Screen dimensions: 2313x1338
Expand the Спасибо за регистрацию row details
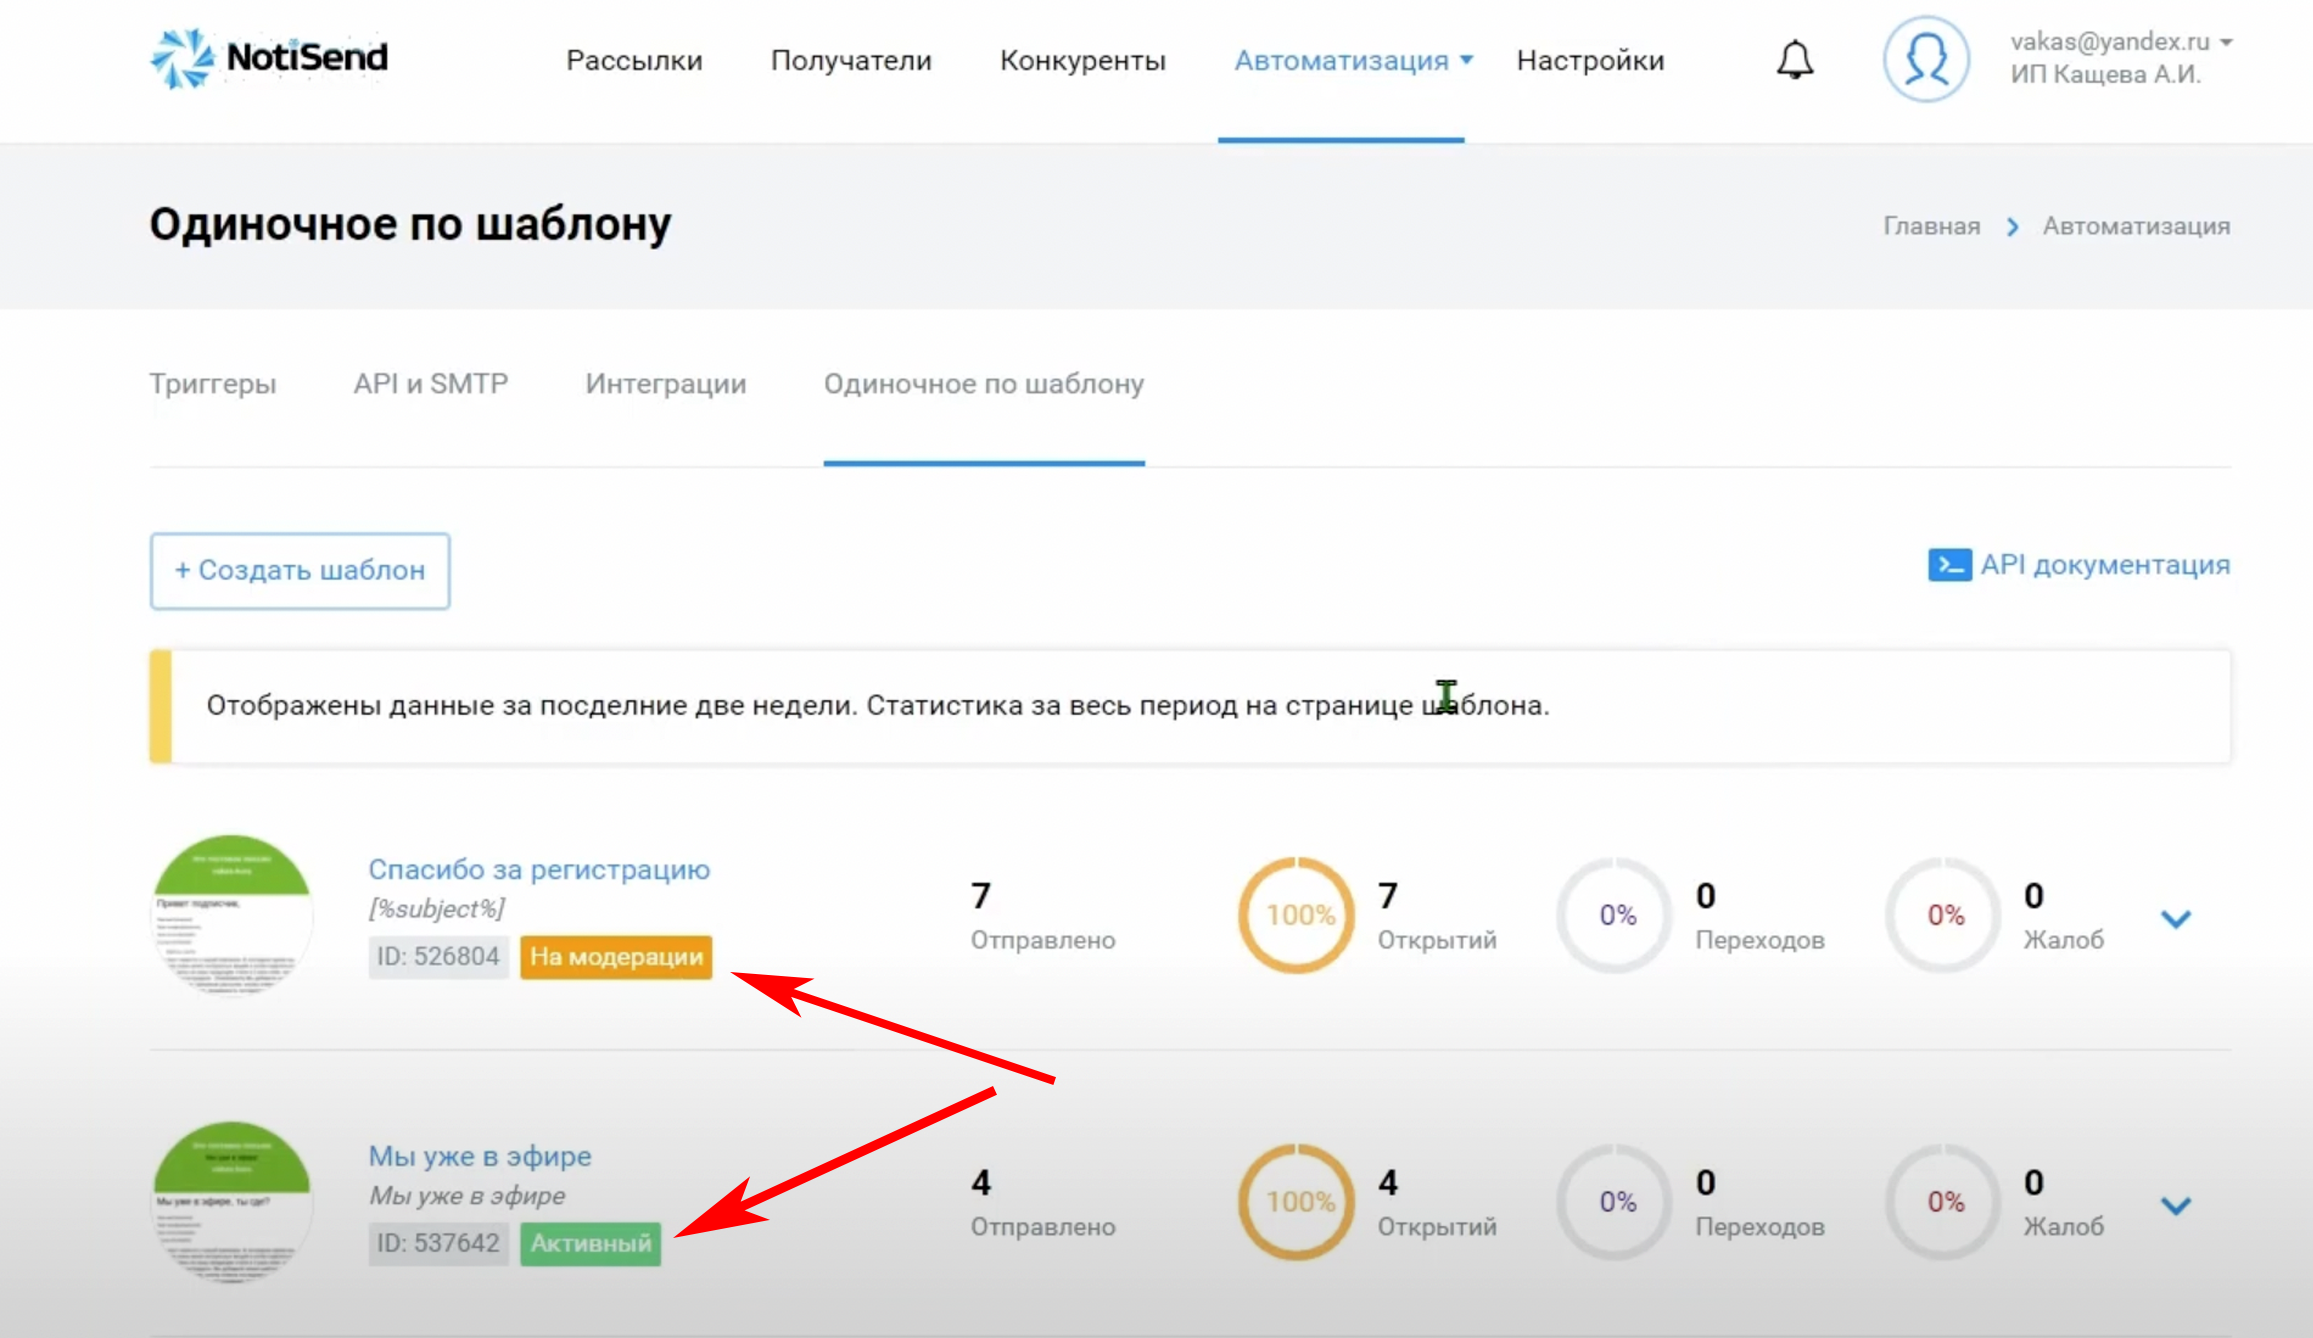2176,918
